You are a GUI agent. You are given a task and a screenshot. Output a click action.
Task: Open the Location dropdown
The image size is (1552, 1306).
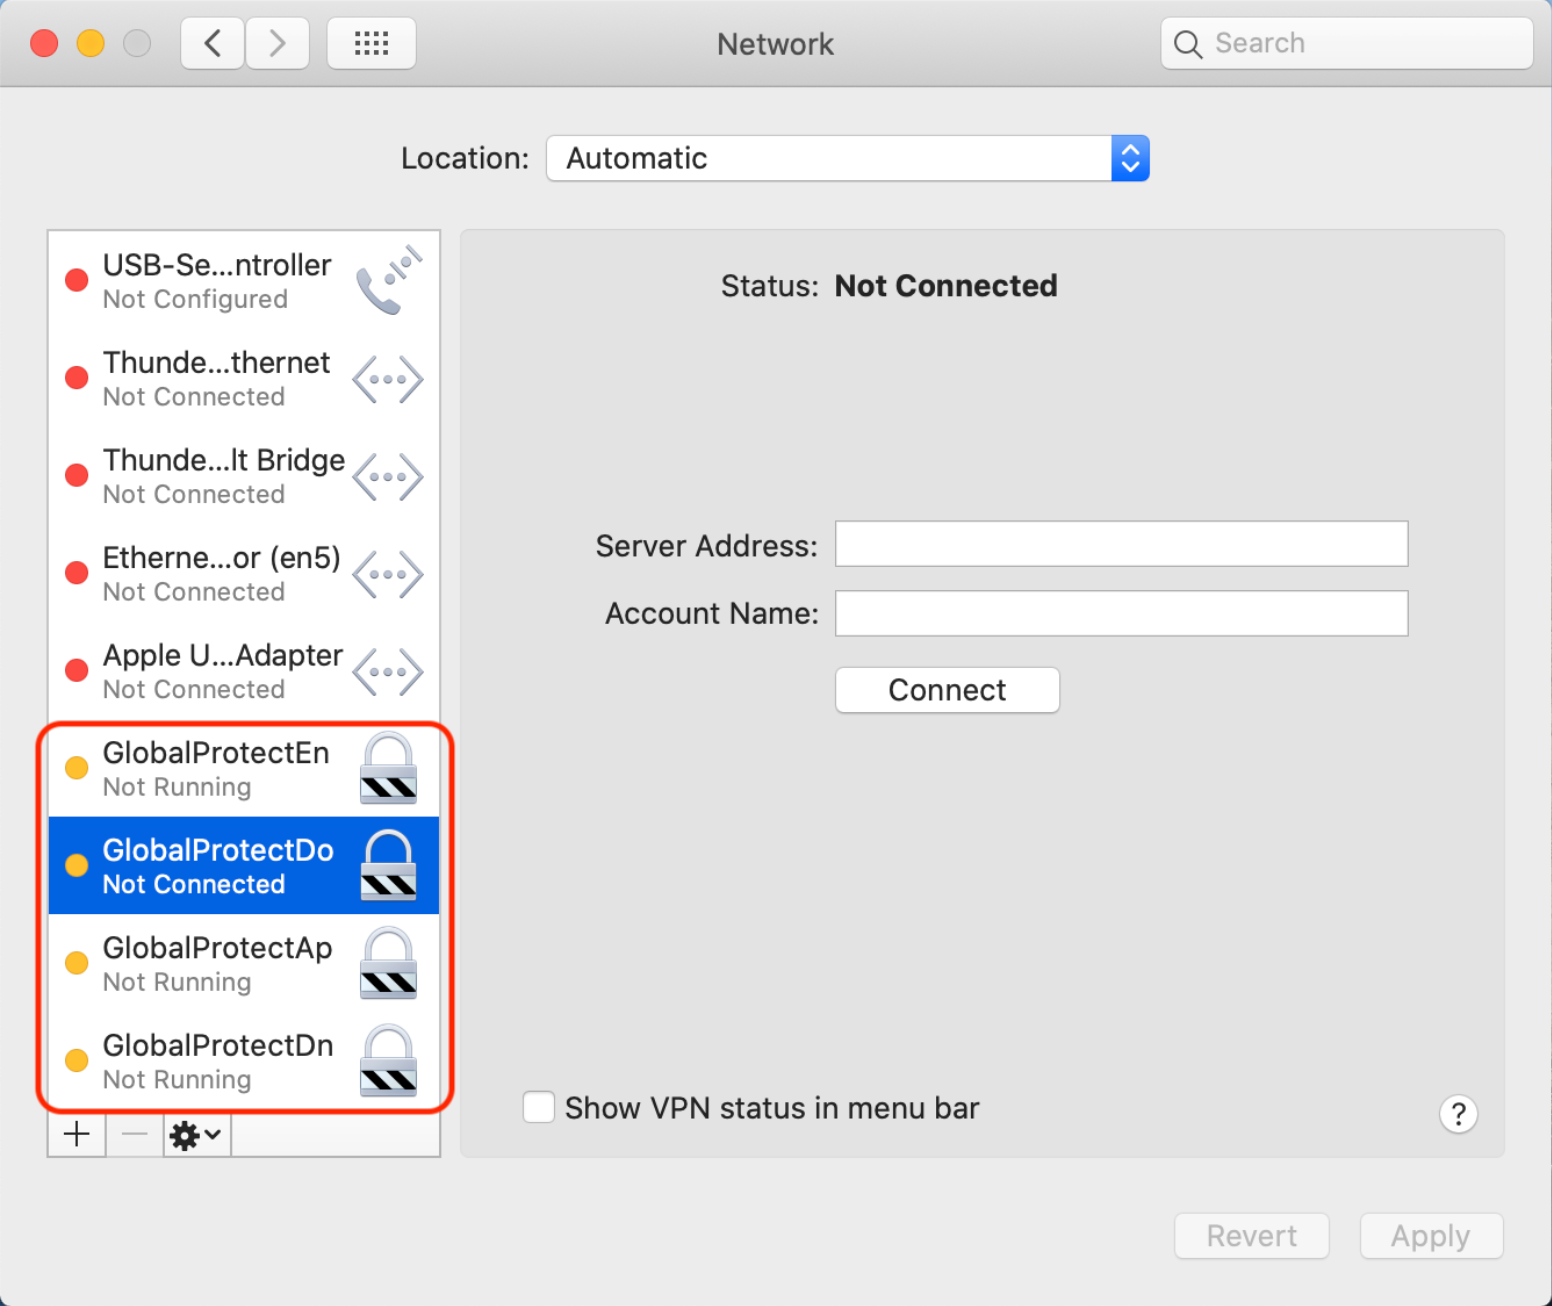click(848, 158)
